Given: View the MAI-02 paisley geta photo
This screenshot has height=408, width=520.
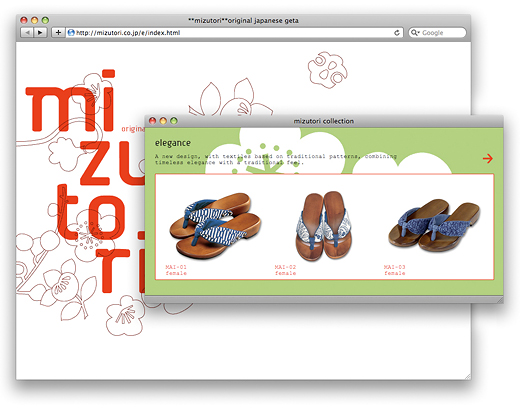Looking at the screenshot, I should 323,225.
